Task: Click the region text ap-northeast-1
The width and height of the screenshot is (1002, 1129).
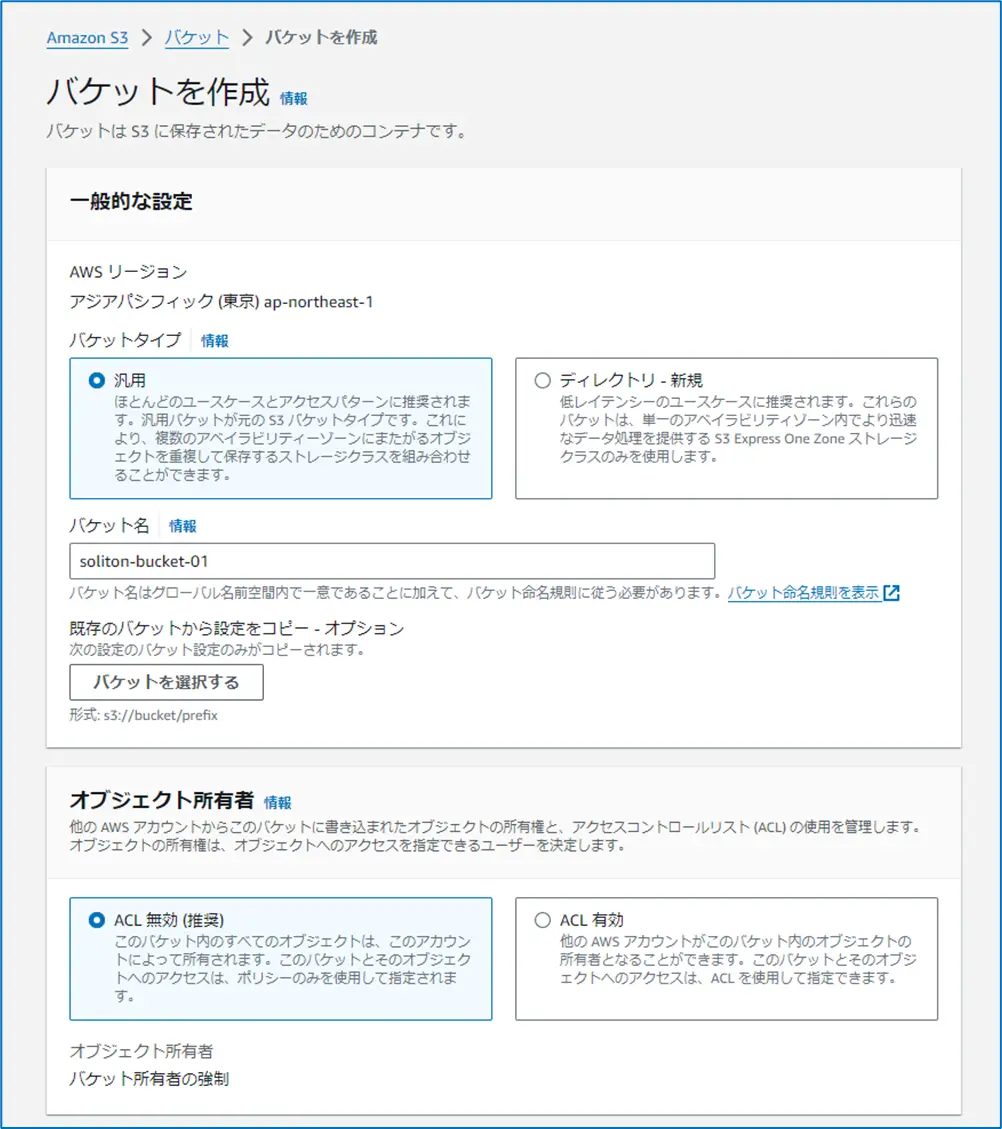Action: [318, 302]
